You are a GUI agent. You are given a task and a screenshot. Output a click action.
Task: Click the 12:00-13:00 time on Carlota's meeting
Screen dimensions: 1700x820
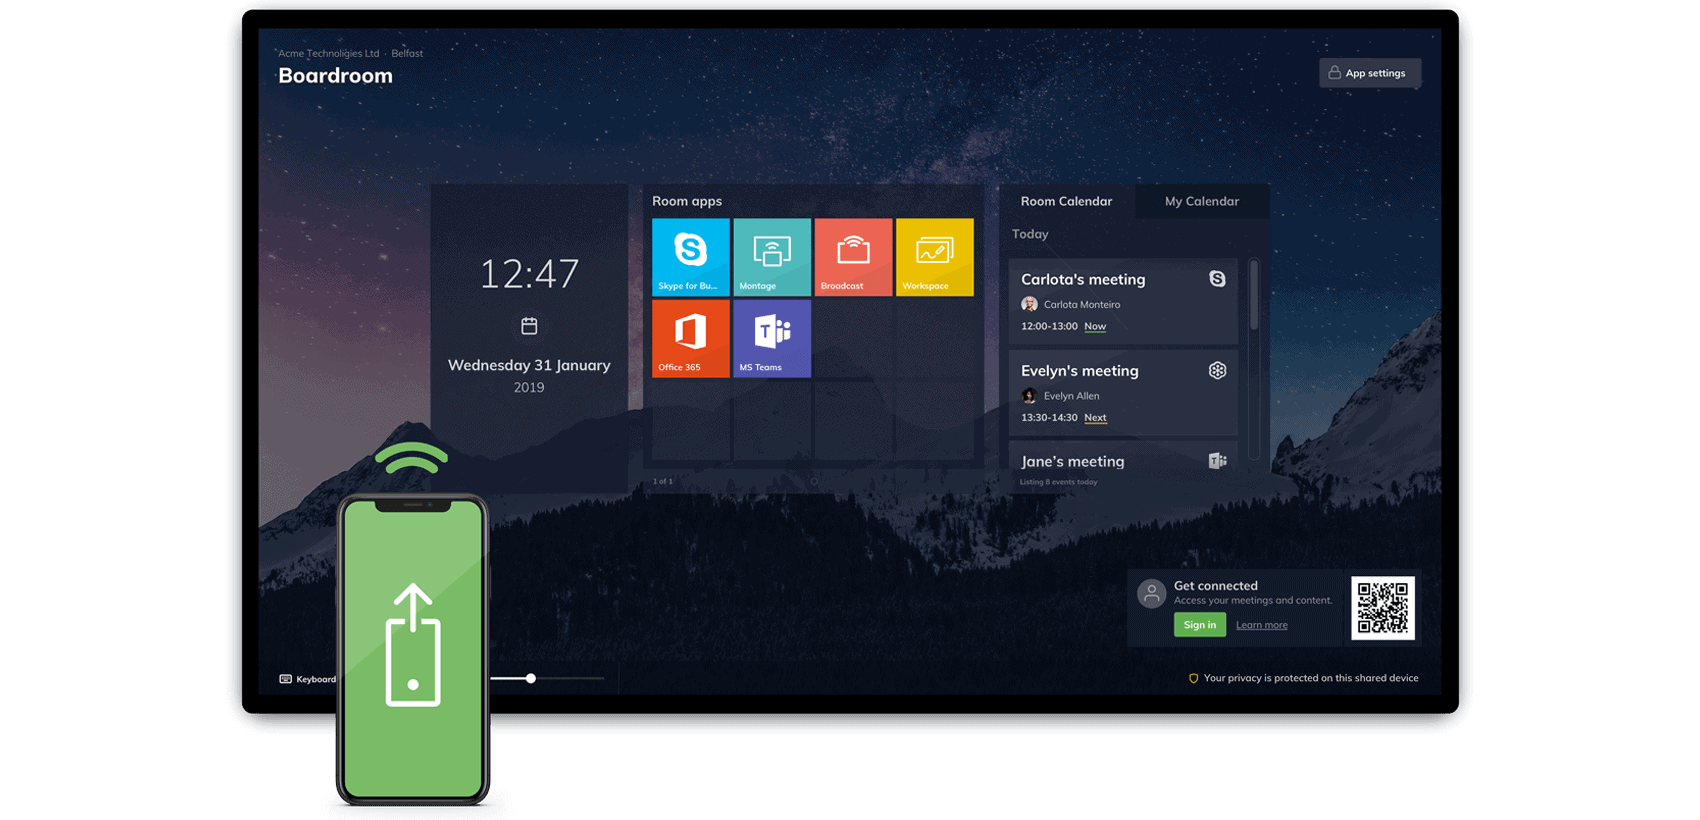(x=1049, y=326)
